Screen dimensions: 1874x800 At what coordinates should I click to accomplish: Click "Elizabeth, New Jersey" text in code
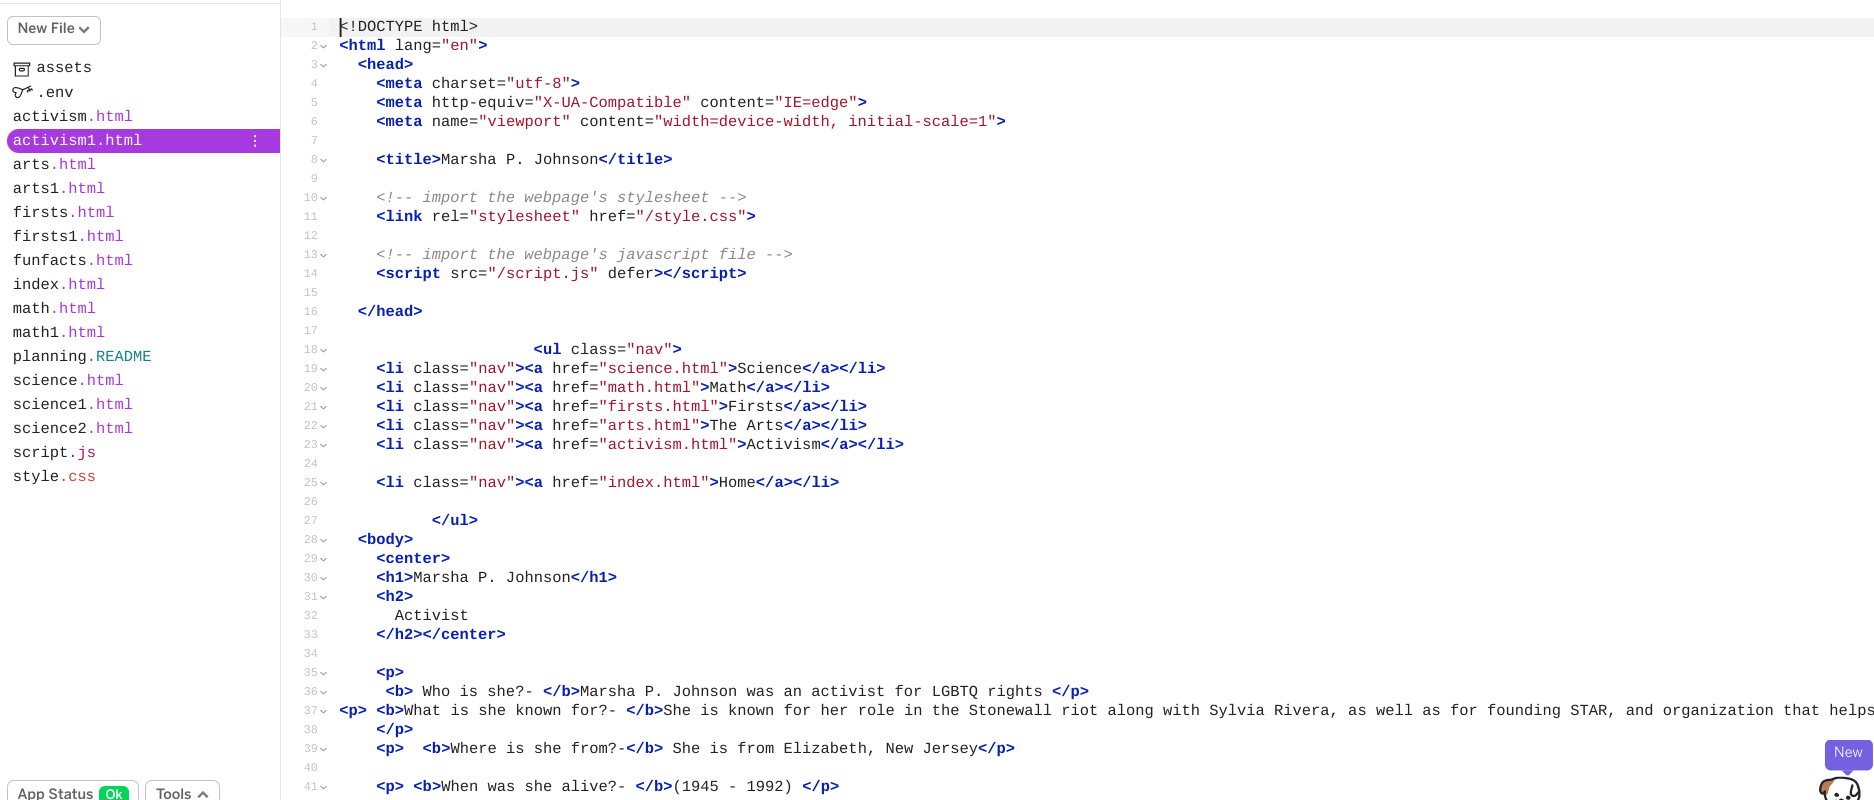pos(880,749)
